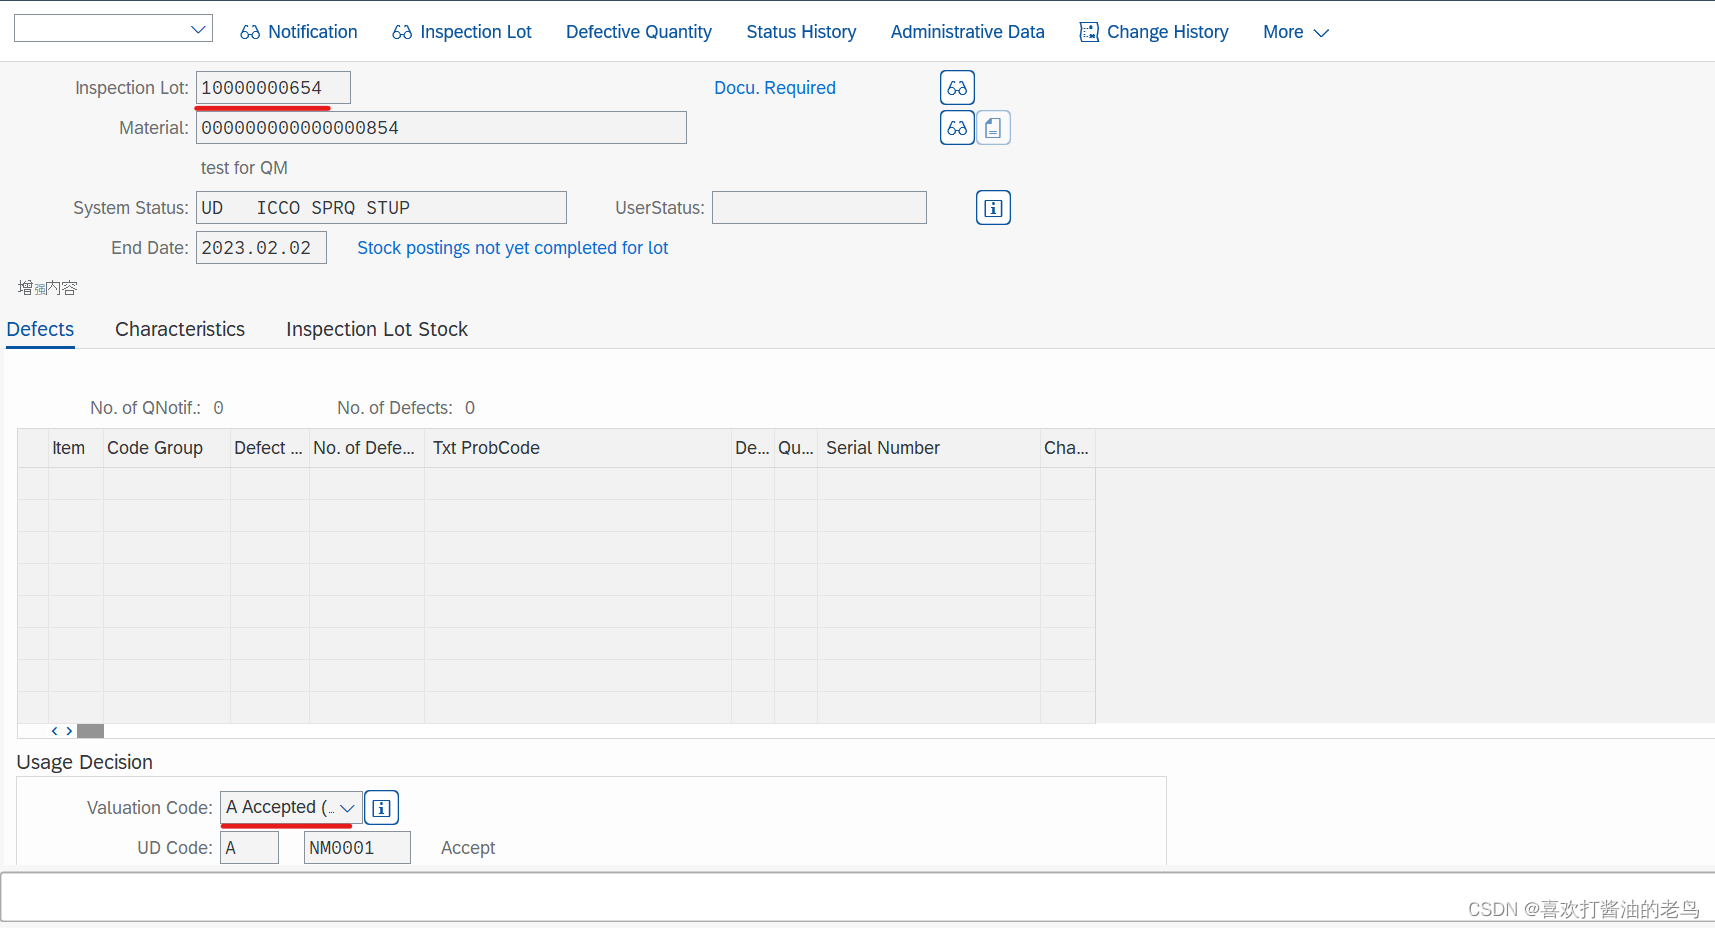Screen dimensions: 1715x928
Task: Click the right scroll arrow under the defects table
Action: coord(69,731)
